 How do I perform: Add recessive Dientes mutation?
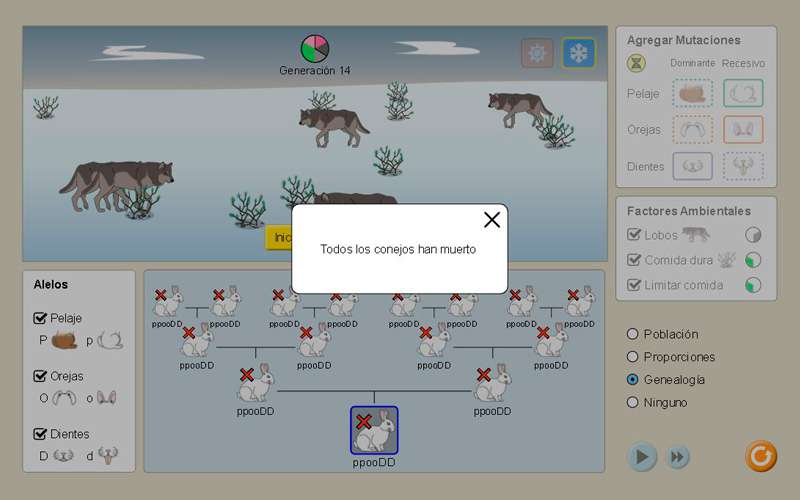[x=743, y=166]
